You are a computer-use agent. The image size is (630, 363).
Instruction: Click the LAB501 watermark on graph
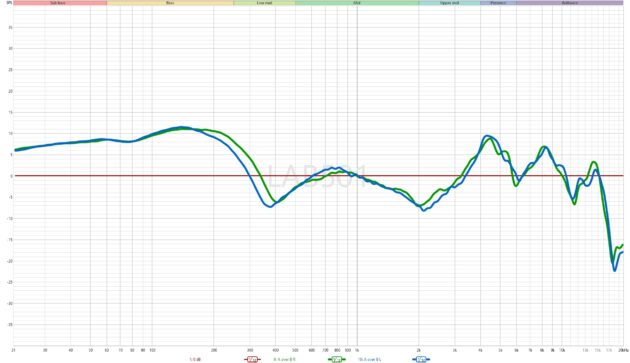317,176
